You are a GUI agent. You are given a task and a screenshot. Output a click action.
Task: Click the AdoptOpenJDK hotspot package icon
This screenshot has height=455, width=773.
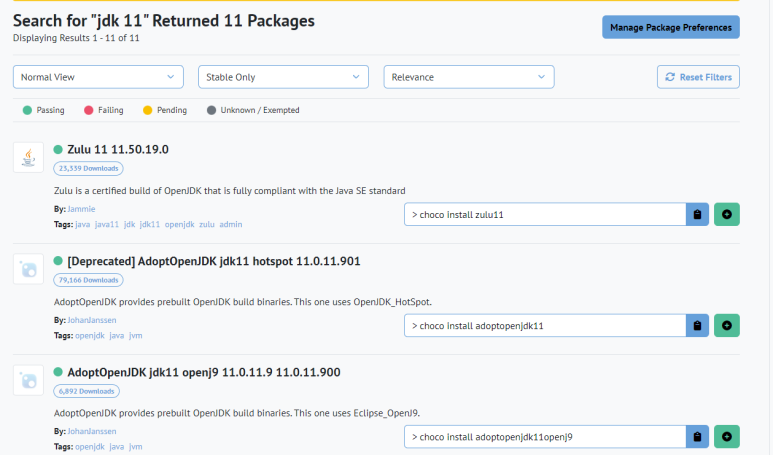pos(29,269)
